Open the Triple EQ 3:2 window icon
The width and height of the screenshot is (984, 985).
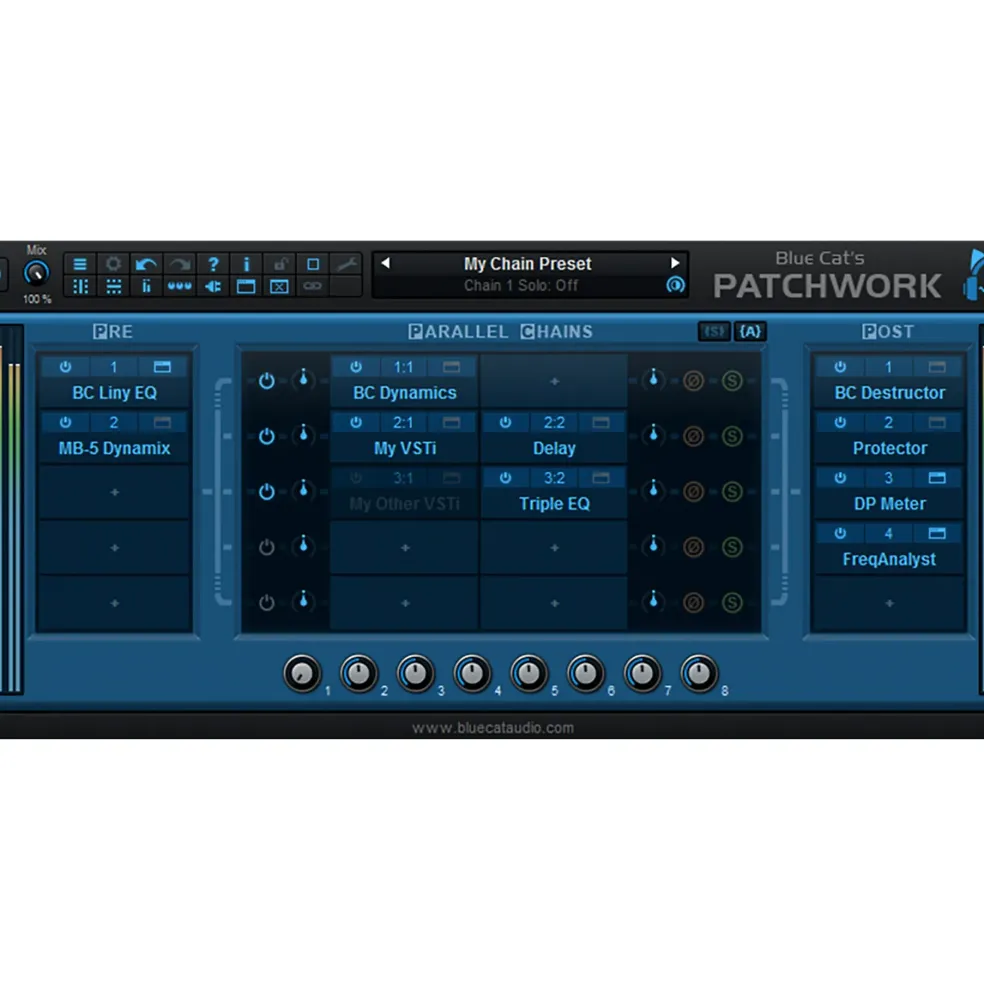pyautogui.click(x=601, y=478)
